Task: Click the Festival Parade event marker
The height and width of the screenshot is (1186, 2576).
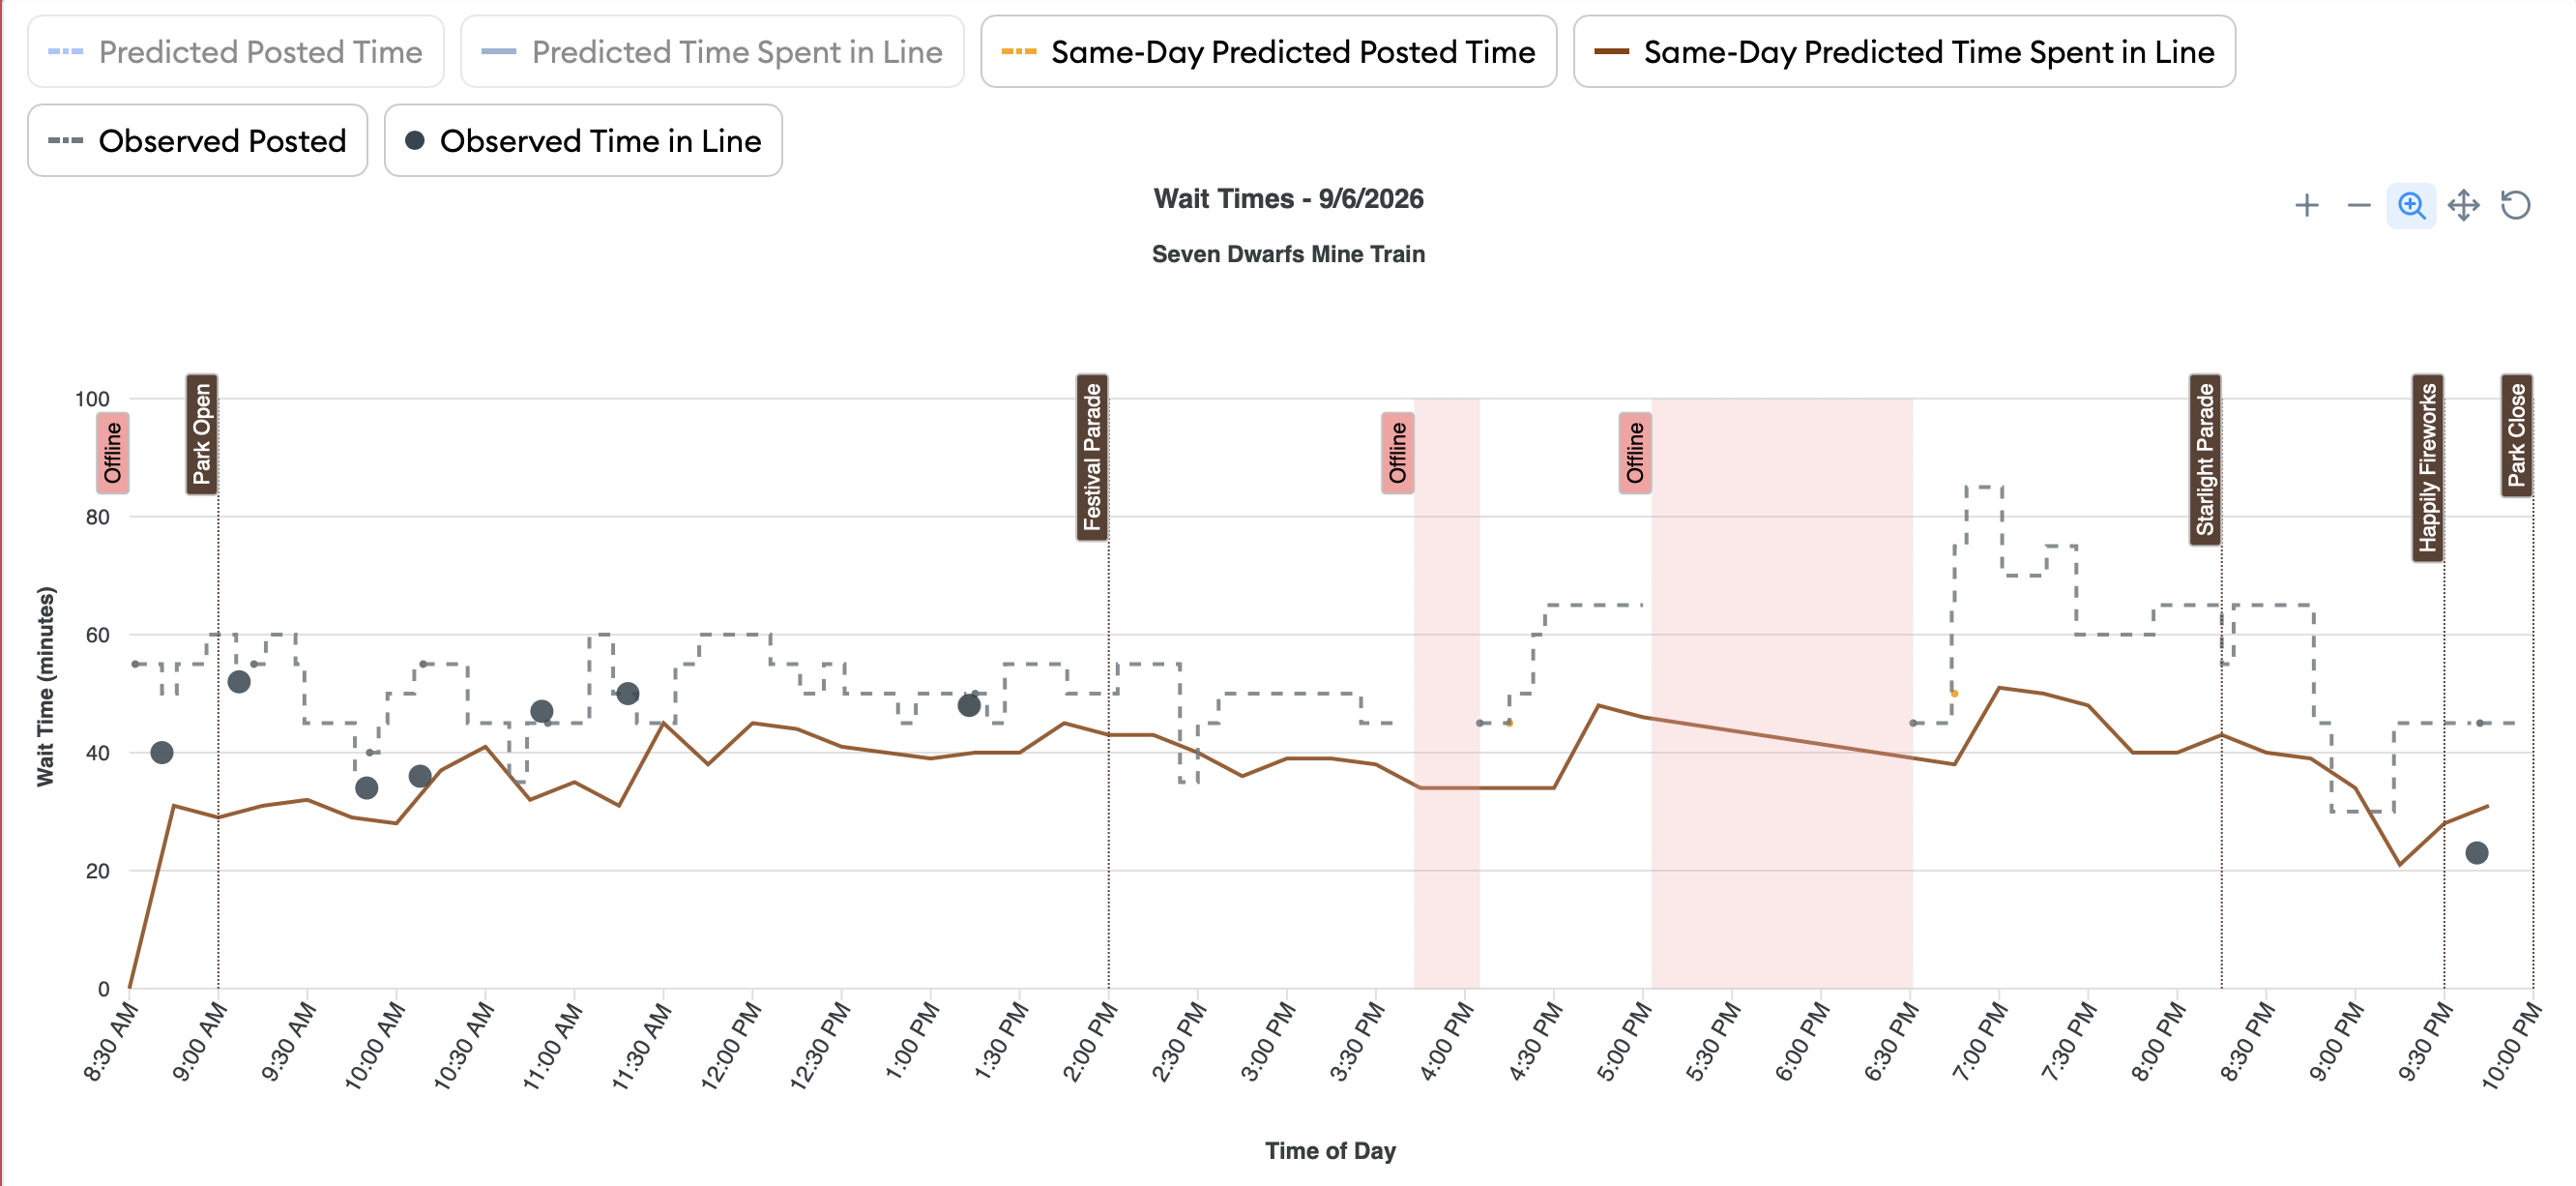Action: point(1092,457)
